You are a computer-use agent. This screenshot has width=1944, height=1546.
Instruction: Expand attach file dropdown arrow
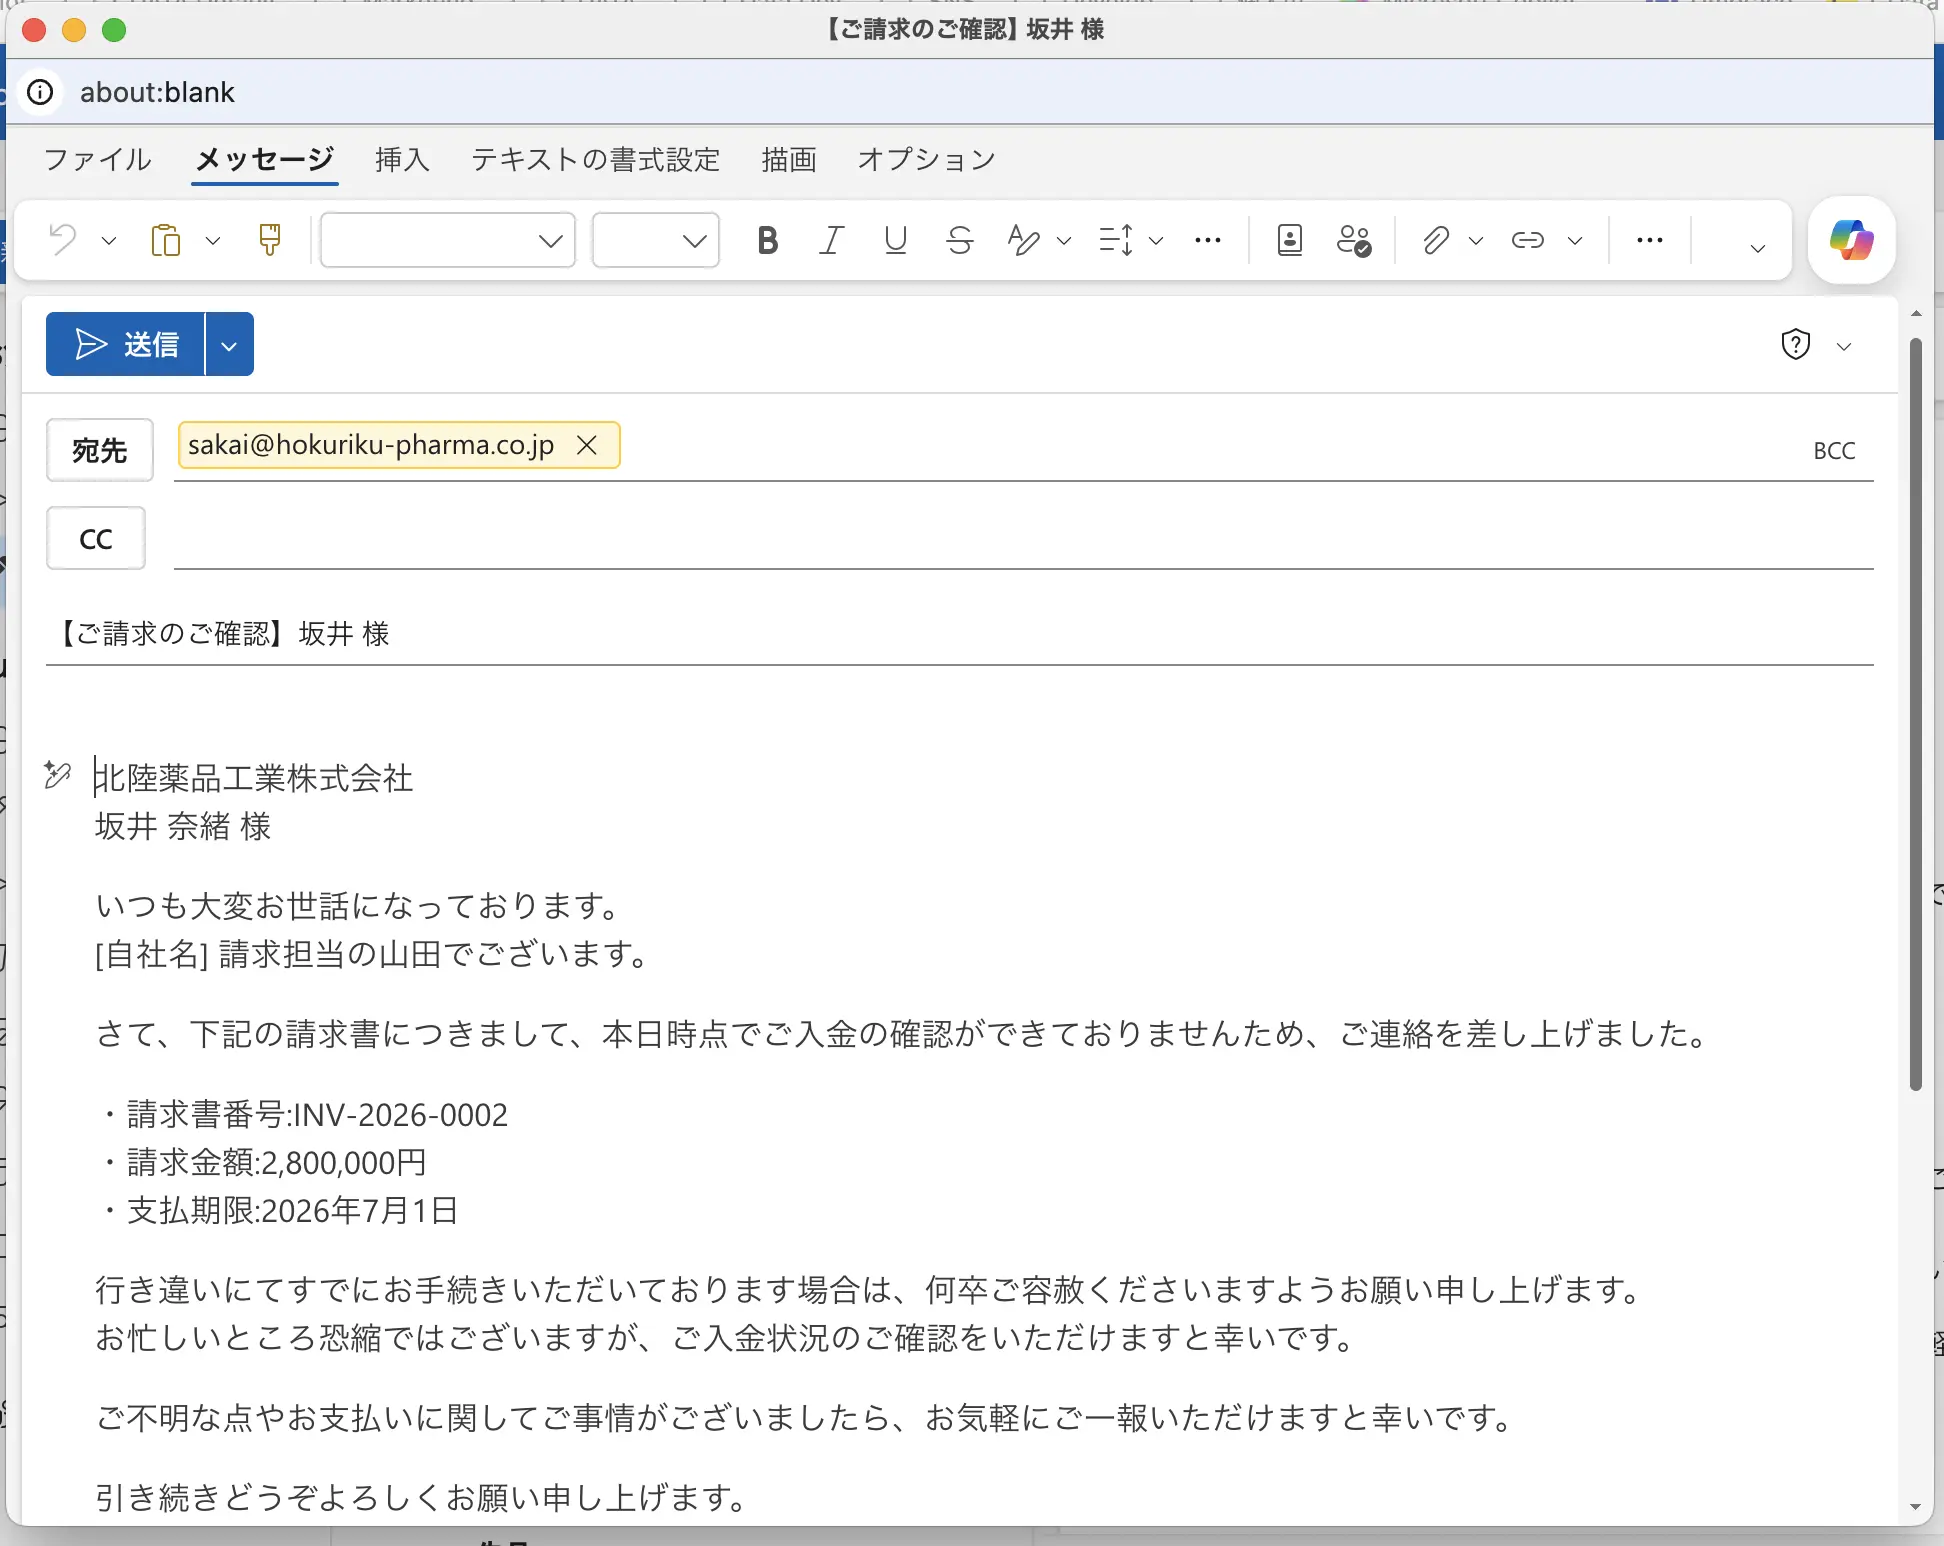pos(1476,241)
